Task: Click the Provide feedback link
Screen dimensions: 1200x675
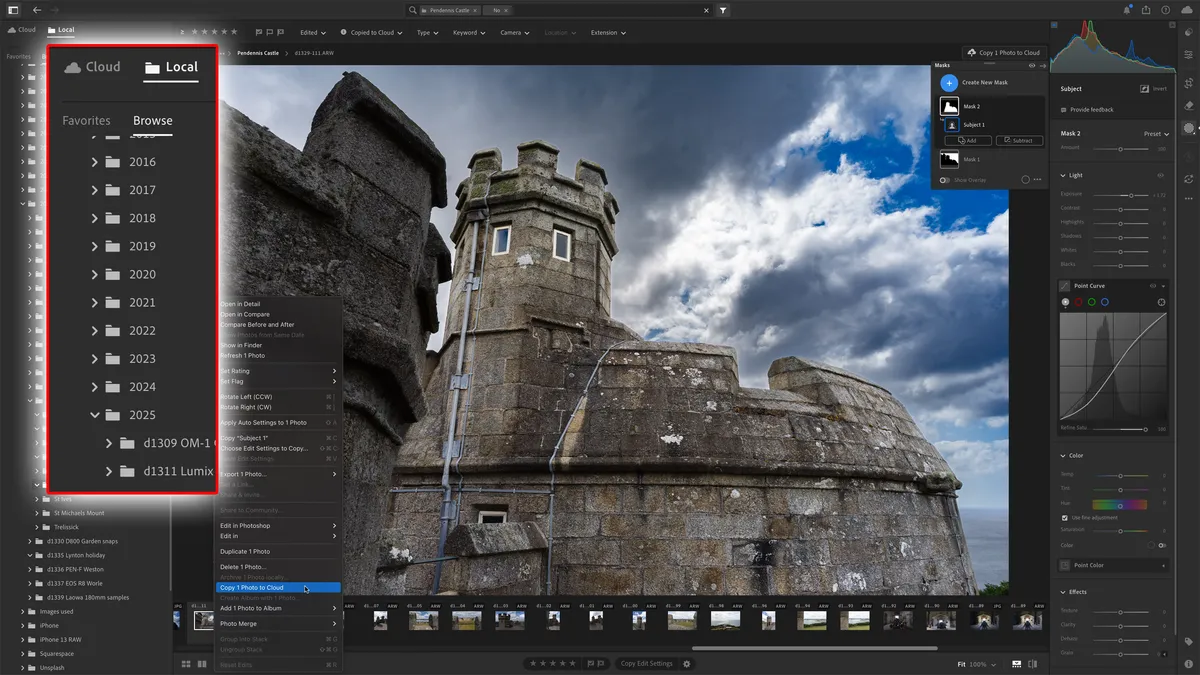Action: 1092,110
